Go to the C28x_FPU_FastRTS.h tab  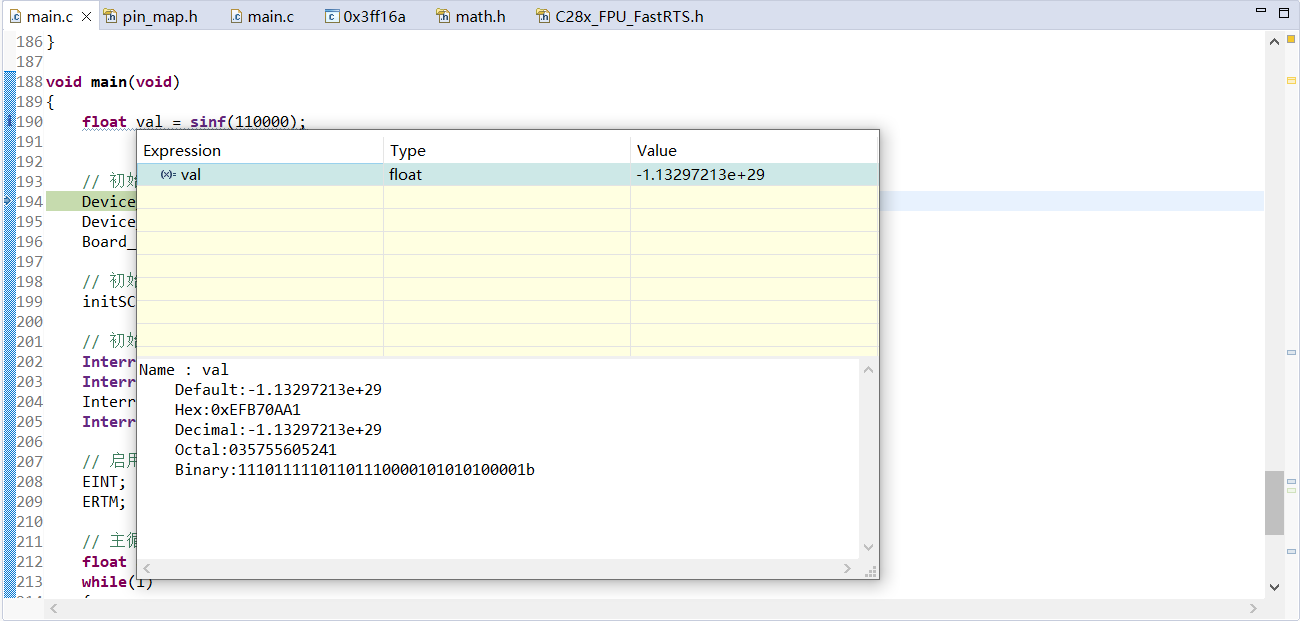pos(628,17)
